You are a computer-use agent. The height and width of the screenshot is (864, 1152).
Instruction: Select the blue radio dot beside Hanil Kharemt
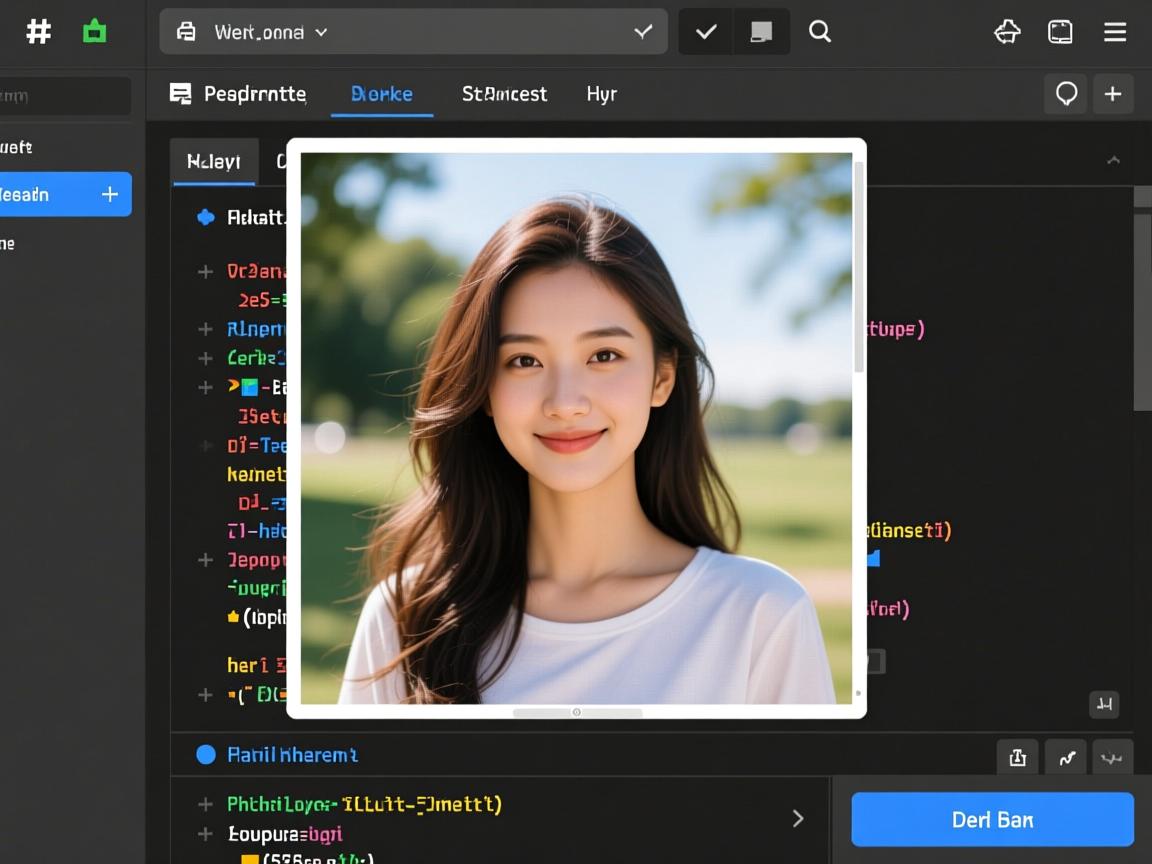tap(206, 755)
